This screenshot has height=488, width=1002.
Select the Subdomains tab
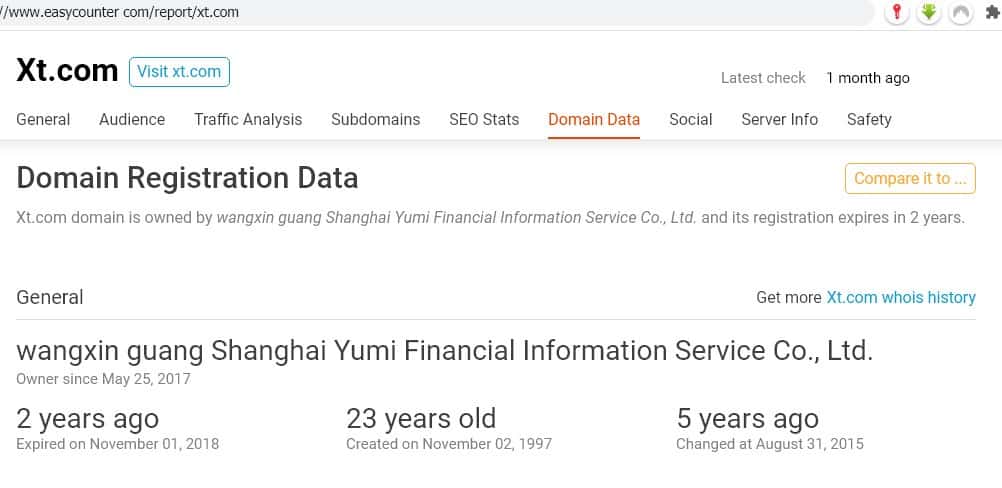coord(375,119)
